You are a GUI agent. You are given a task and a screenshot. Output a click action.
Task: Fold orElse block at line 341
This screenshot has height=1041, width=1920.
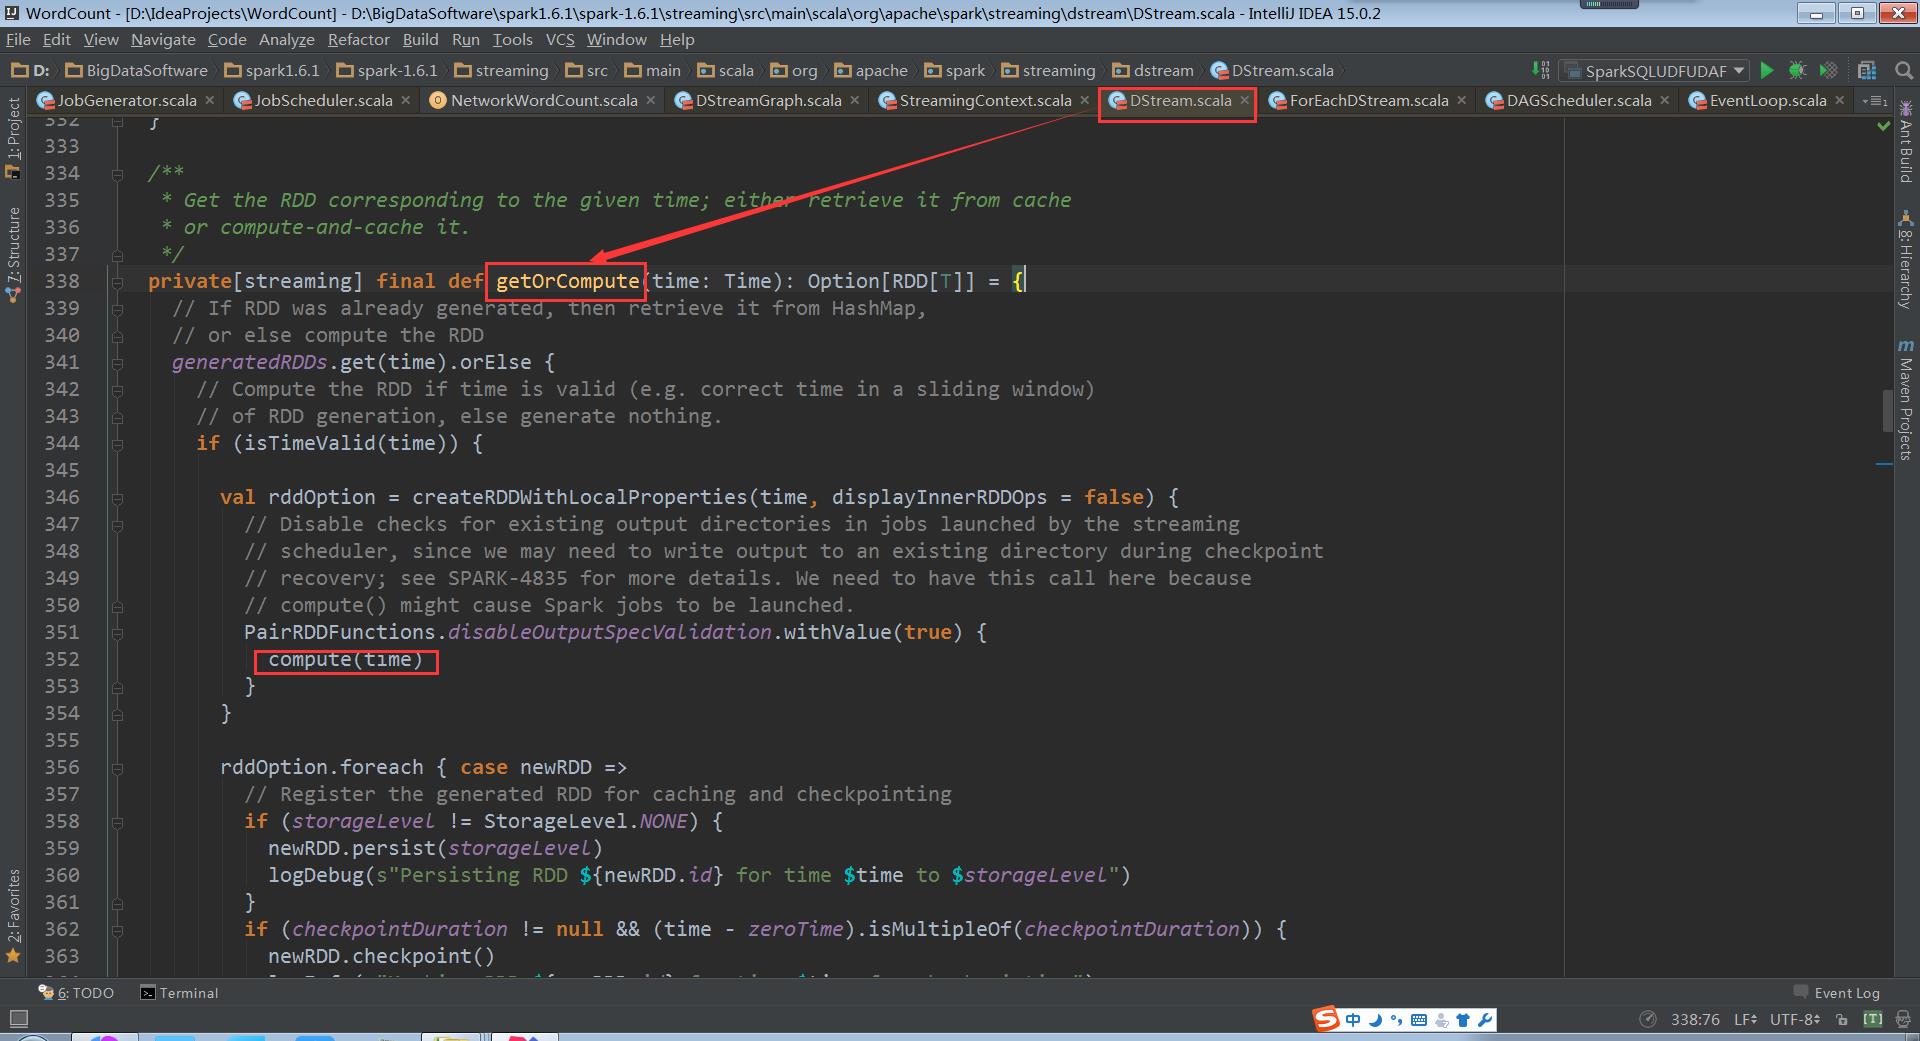point(117,362)
